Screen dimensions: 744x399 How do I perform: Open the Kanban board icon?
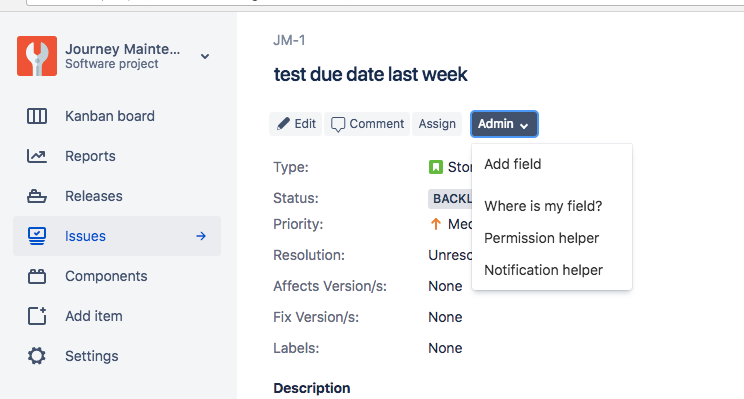click(37, 116)
